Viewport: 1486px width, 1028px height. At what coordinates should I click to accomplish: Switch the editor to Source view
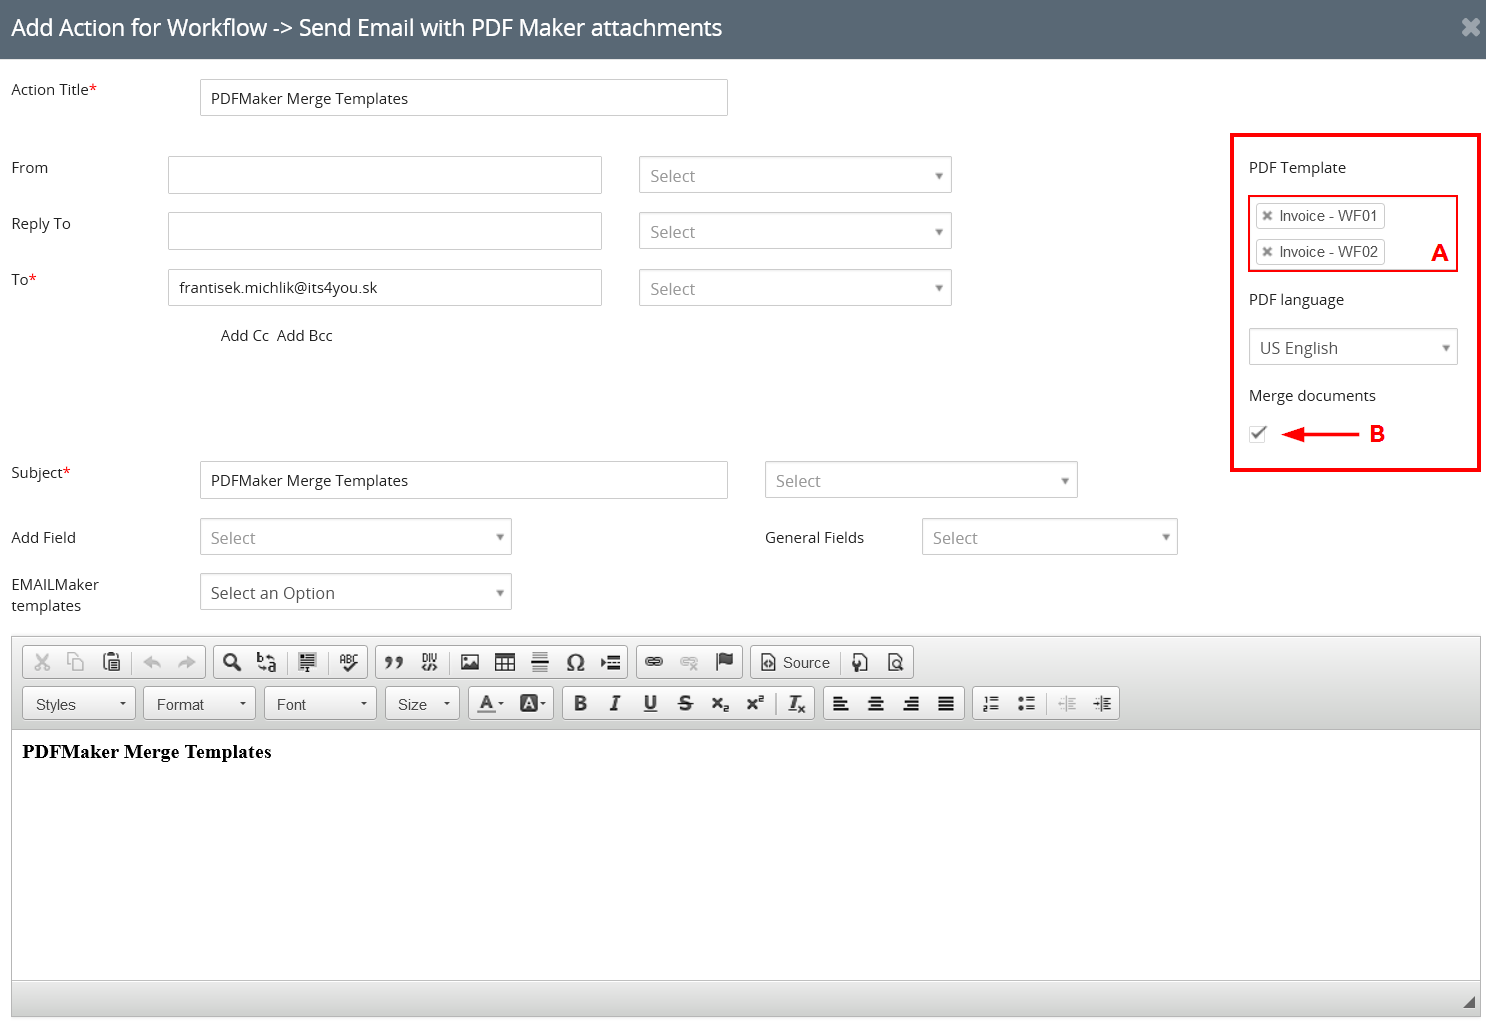(796, 662)
